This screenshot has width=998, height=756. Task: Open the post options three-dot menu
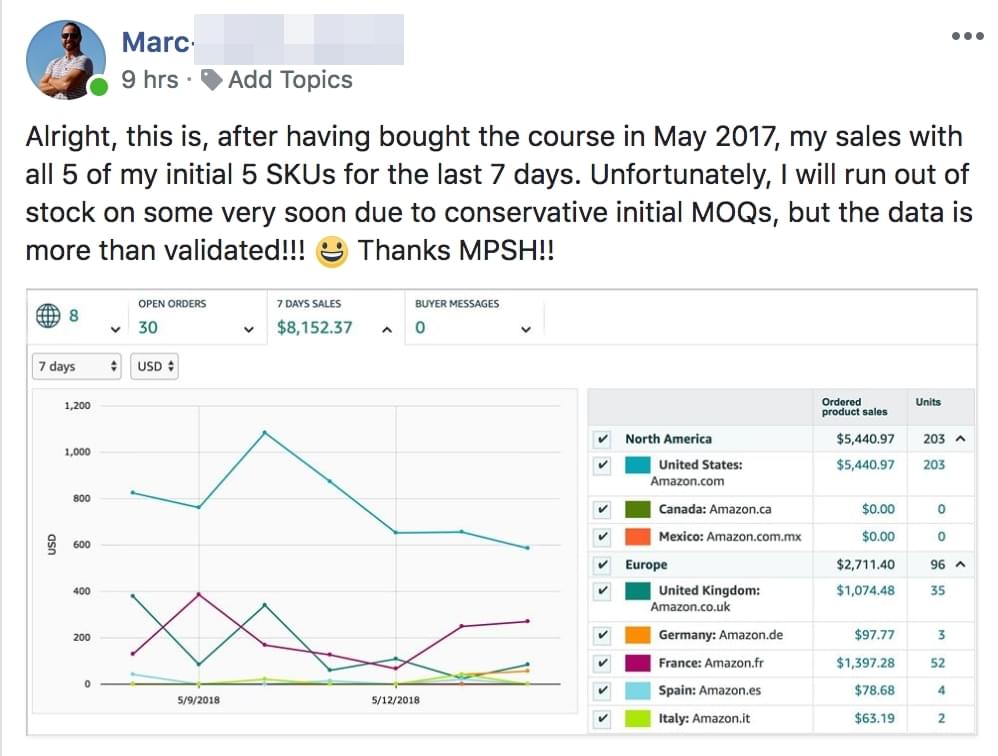pyautogui.click(x=967, y=36)
